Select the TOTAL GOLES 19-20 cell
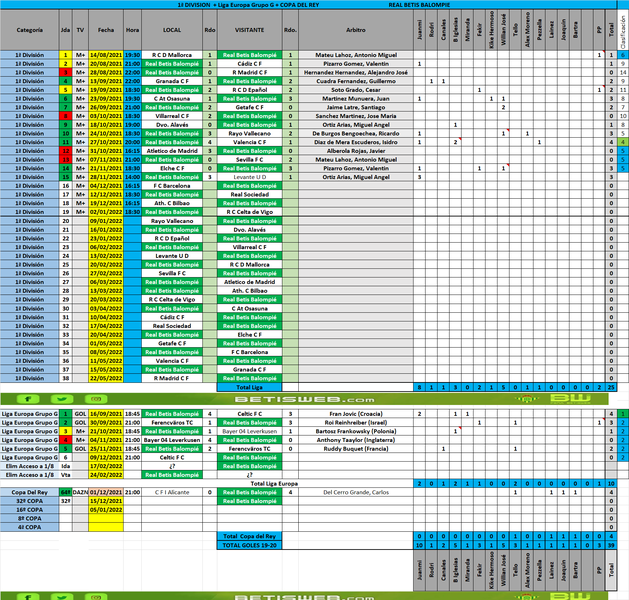The width and height of the screenshot is (629, 600). [x=250, y=545]
